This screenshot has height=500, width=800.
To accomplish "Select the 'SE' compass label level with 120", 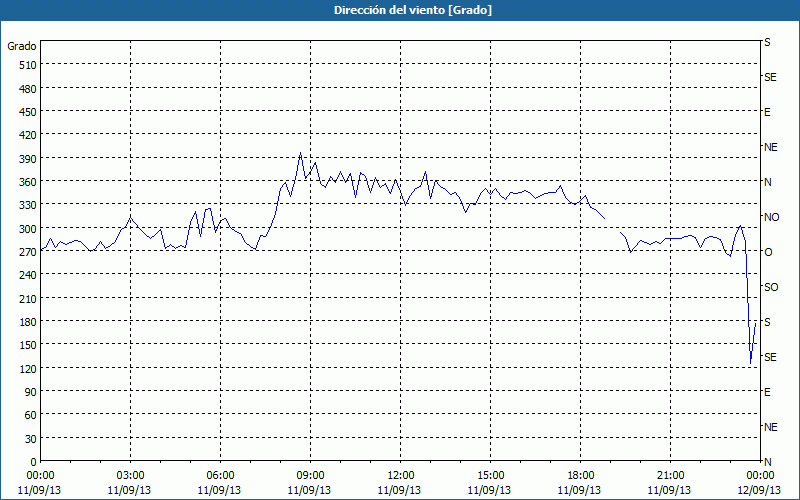I will pyautogui.click(x=770, y=357).
